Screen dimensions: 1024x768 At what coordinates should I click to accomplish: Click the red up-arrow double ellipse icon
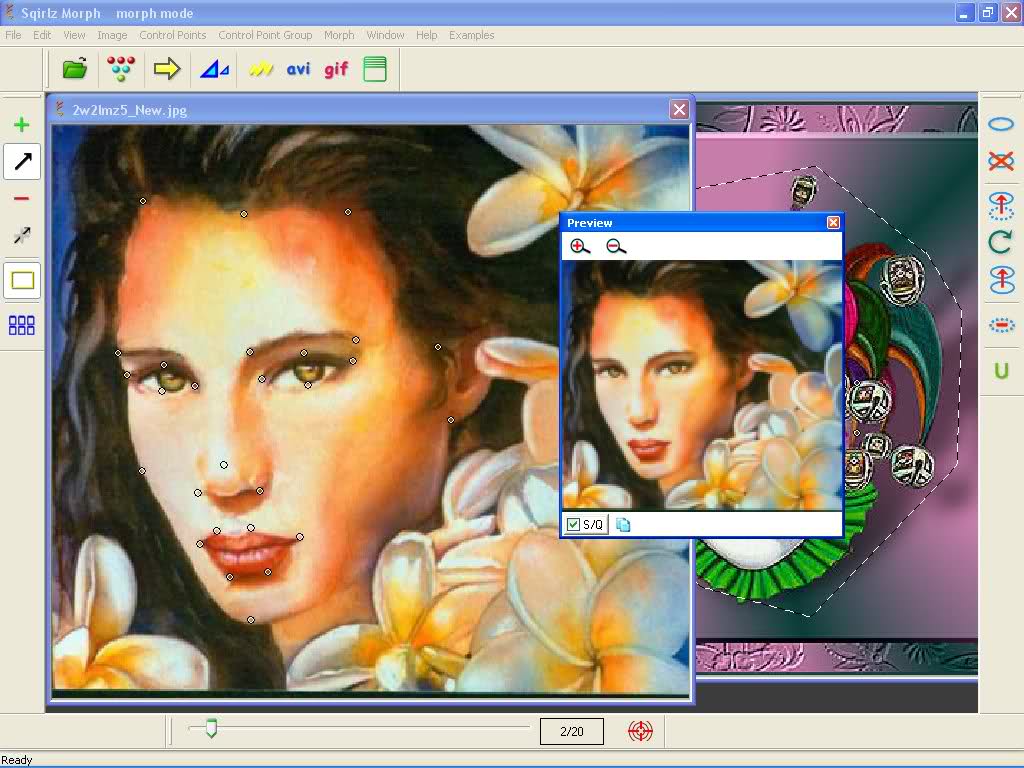pyautogui.click(x=1000, y=280)
